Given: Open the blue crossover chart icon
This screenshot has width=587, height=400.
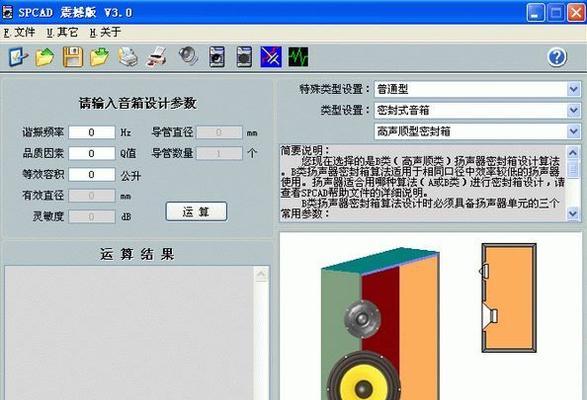Looking at the screenshot, I should pos(271,57).
